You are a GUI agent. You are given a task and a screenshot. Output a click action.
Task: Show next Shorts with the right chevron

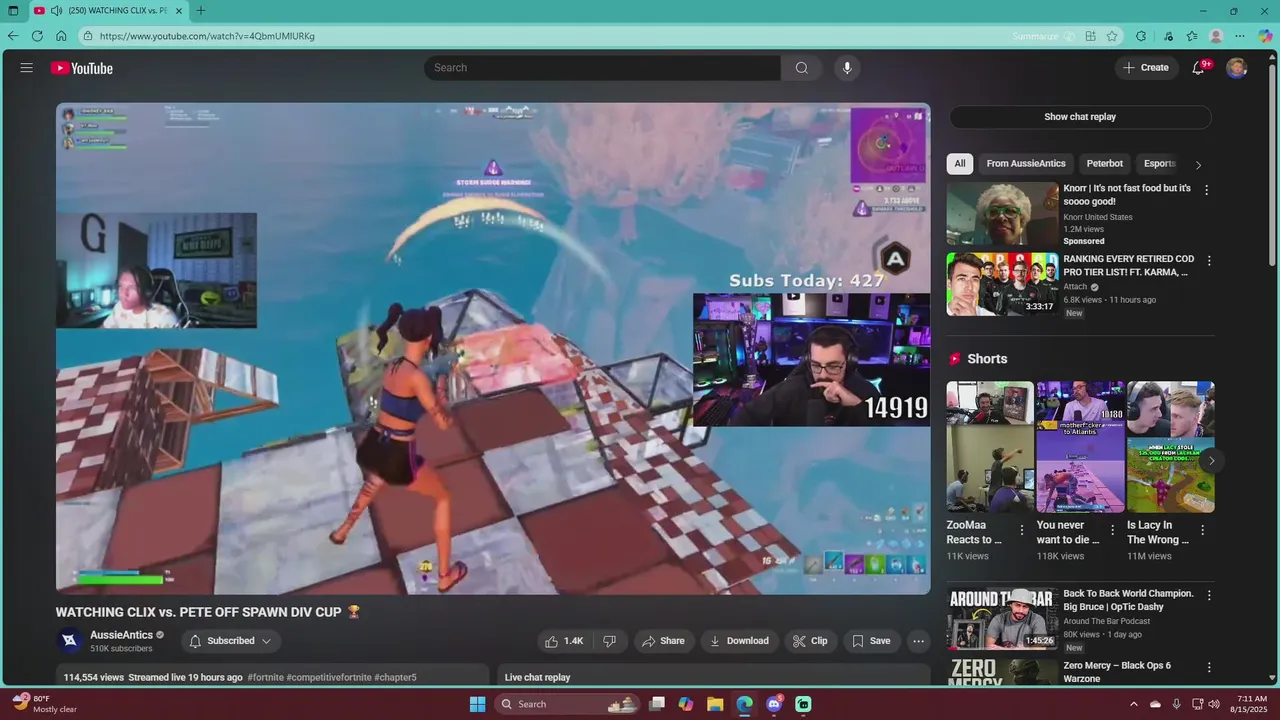click(x=1211, y=461)
